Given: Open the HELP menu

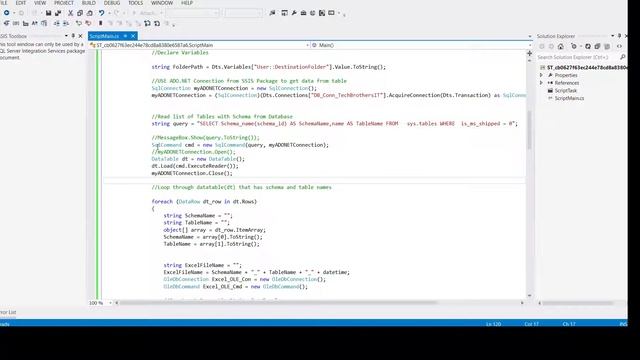Looking at the screenshot, I should [187, 3].
